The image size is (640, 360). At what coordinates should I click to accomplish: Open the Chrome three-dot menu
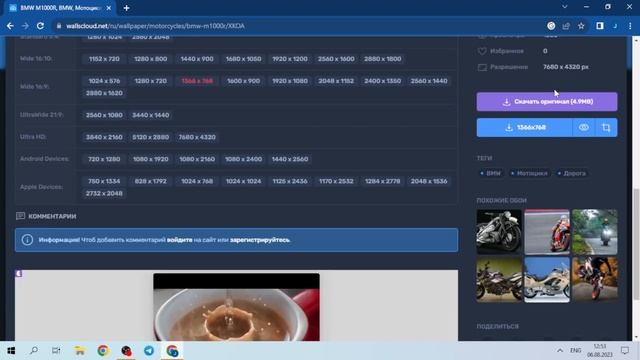point(630,26)
